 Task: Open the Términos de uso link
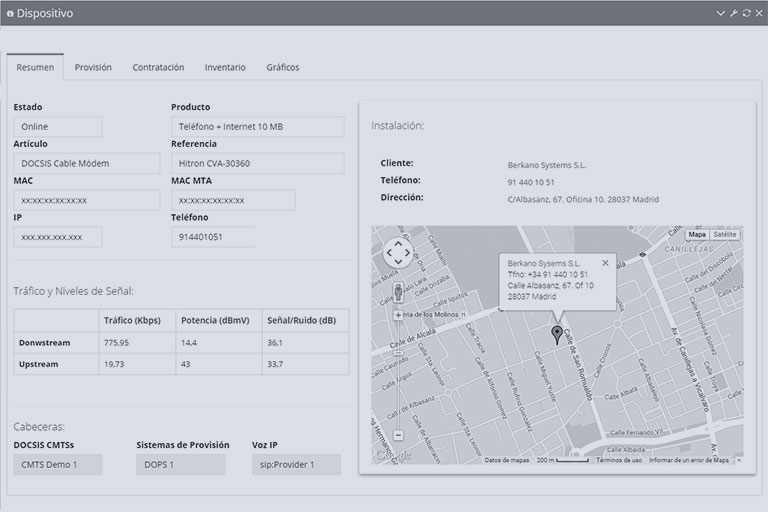(619, 460)
